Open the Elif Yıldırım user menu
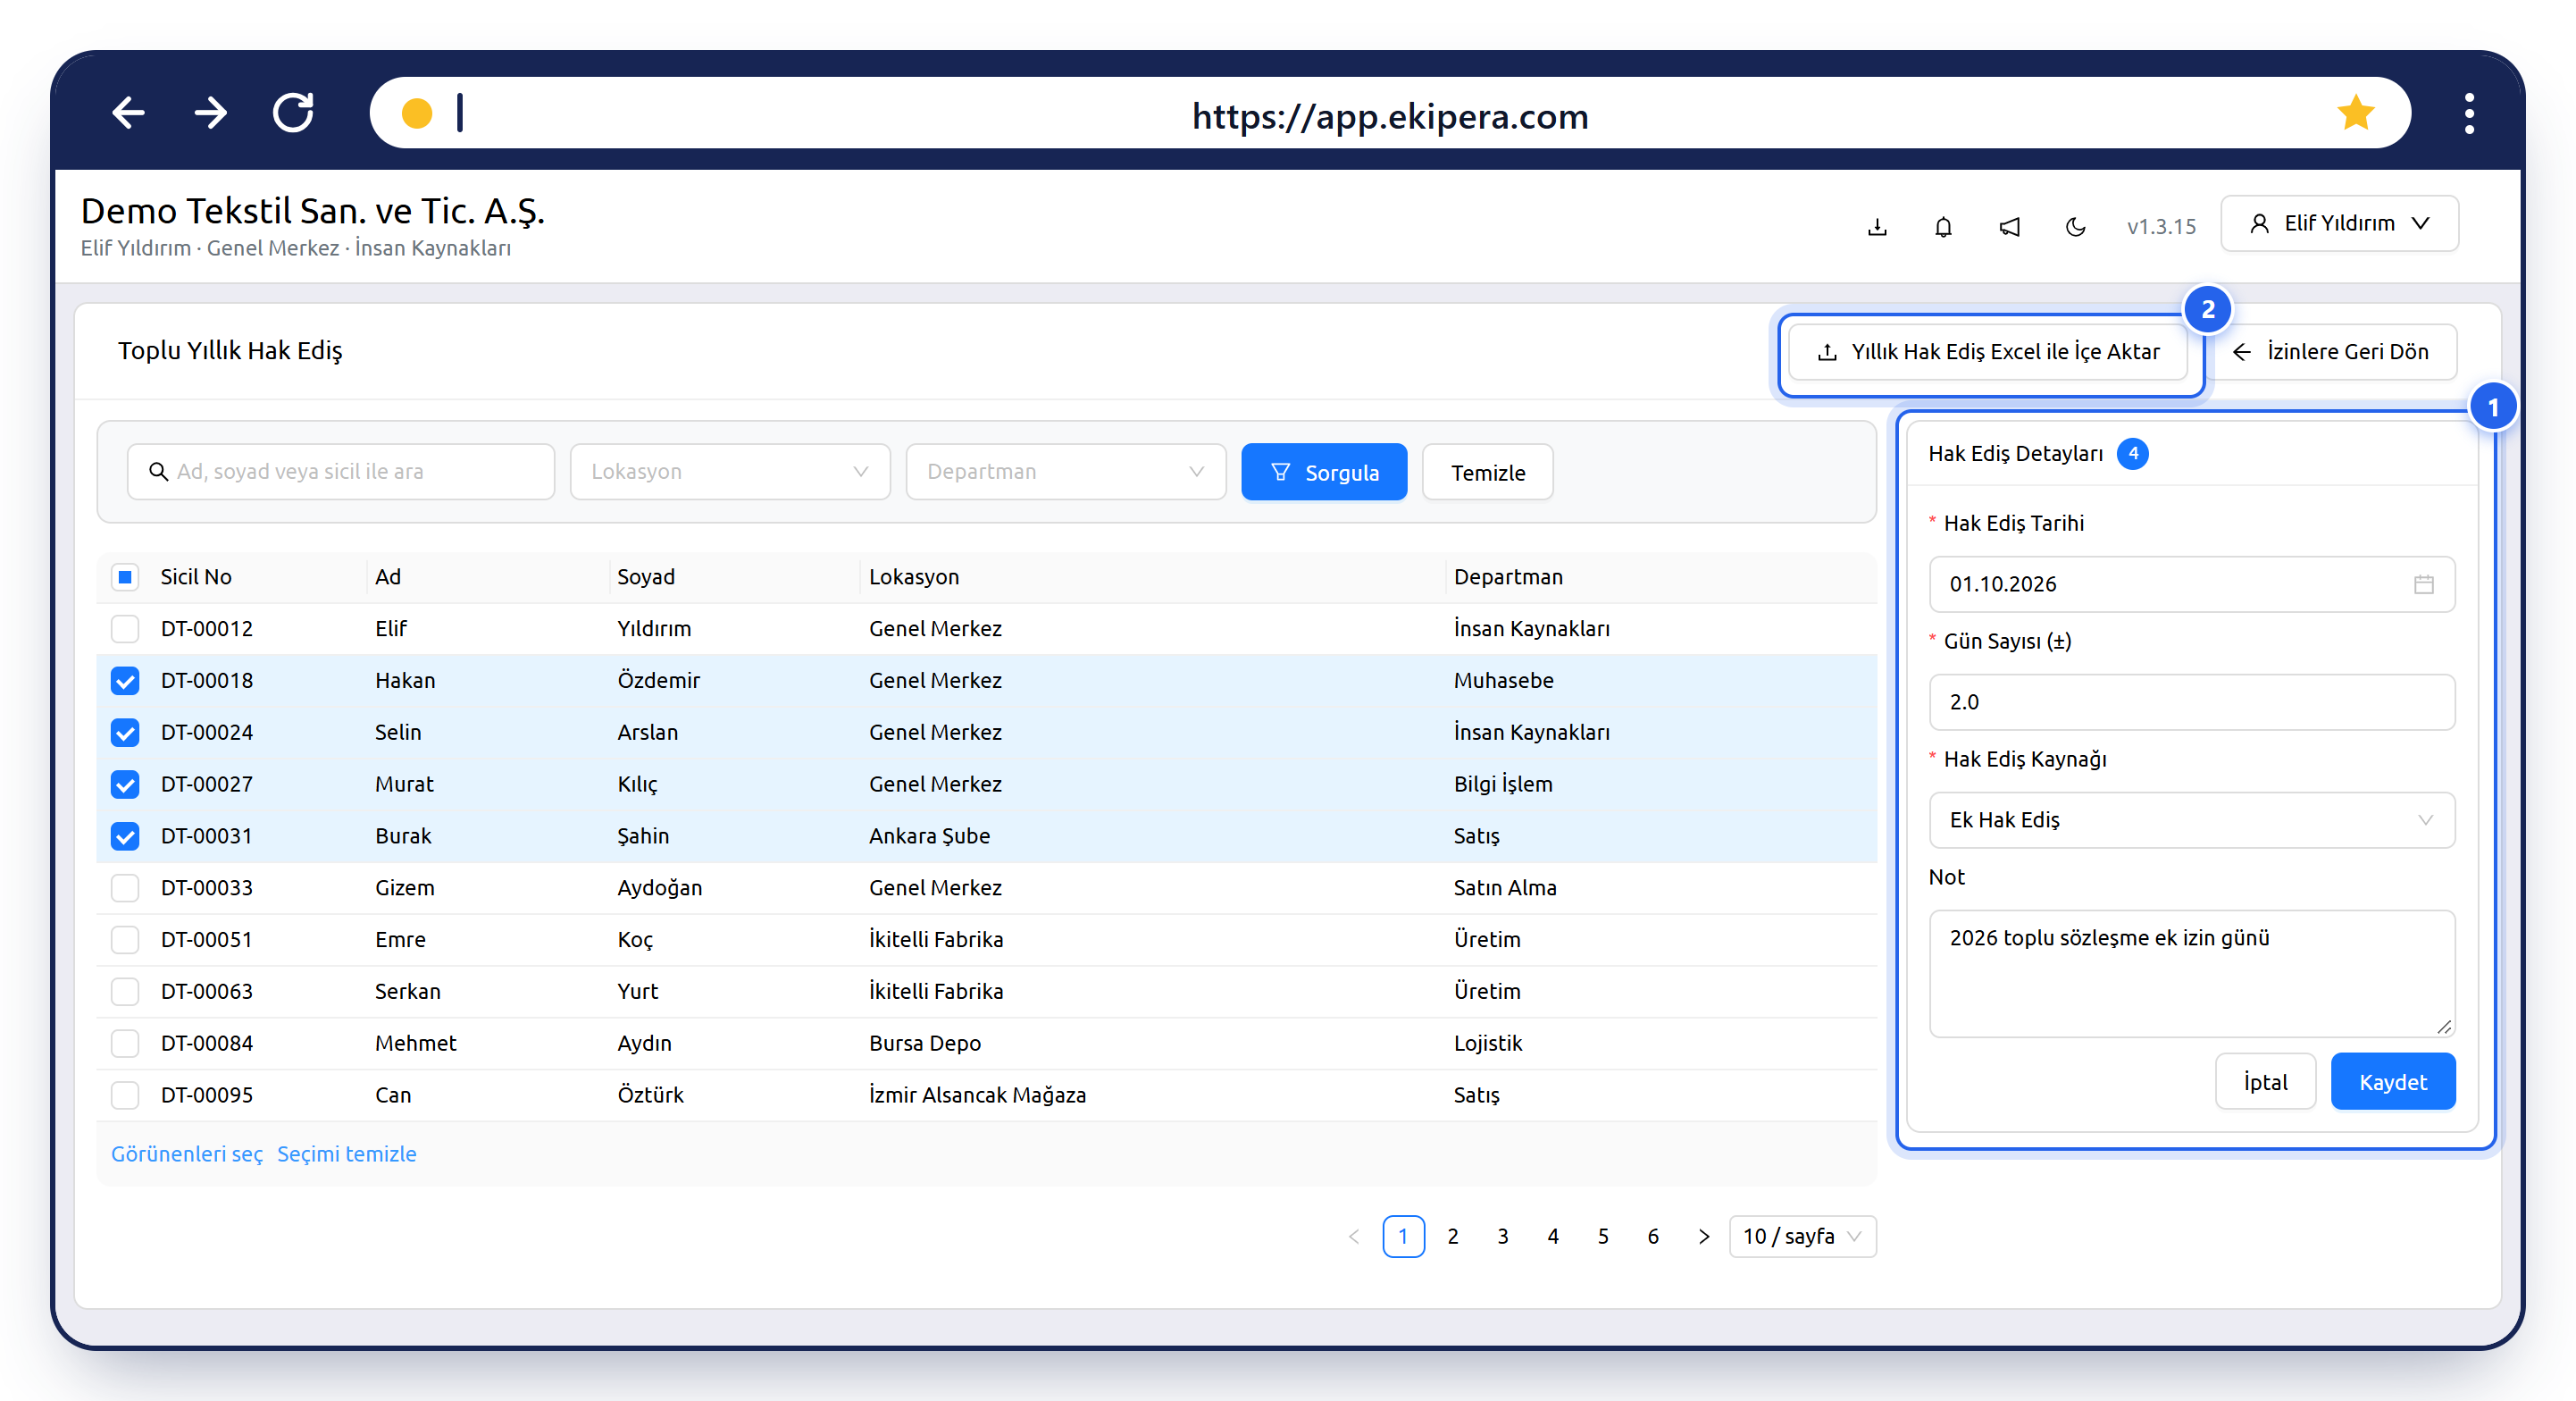Image resolution: width=2576 pixels, height=1401 pixels. click(2339, 223)
